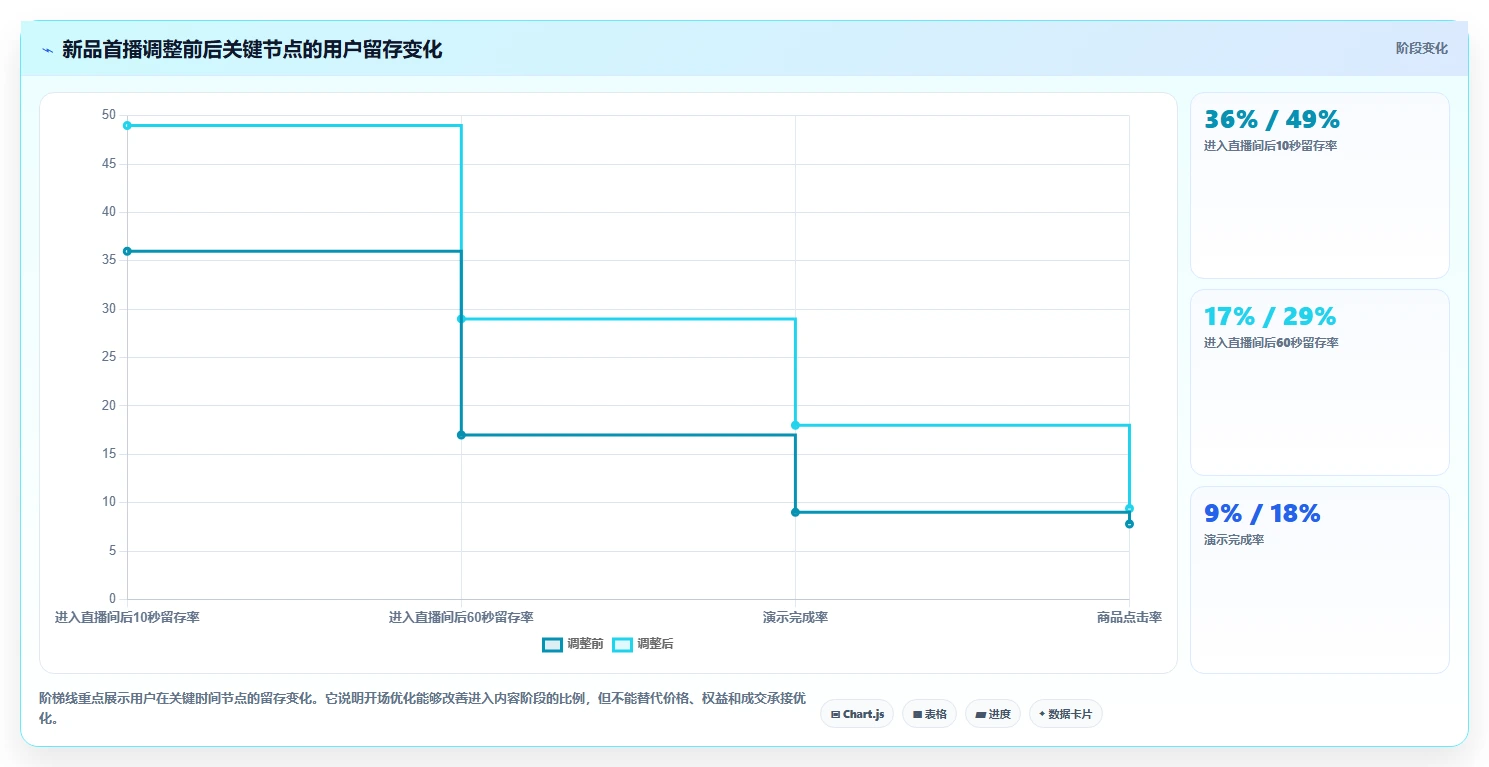Click the 阶段变化 label in header
Viewport: 1489px width, 767px height.
click(1421, 49)
